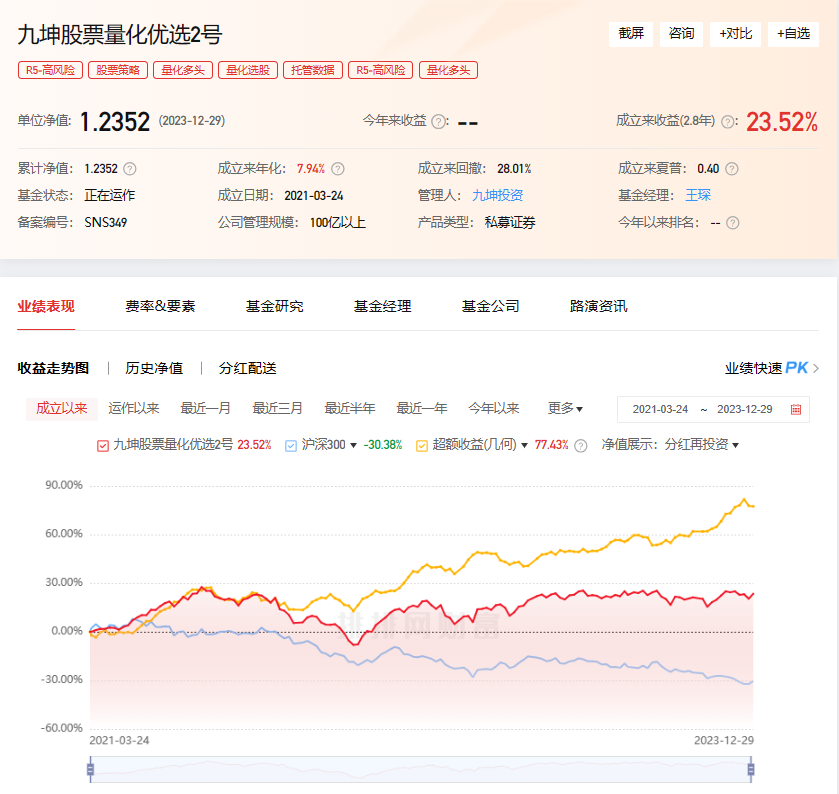
Task: Click the +自选 button
Action: pos(794,34)
